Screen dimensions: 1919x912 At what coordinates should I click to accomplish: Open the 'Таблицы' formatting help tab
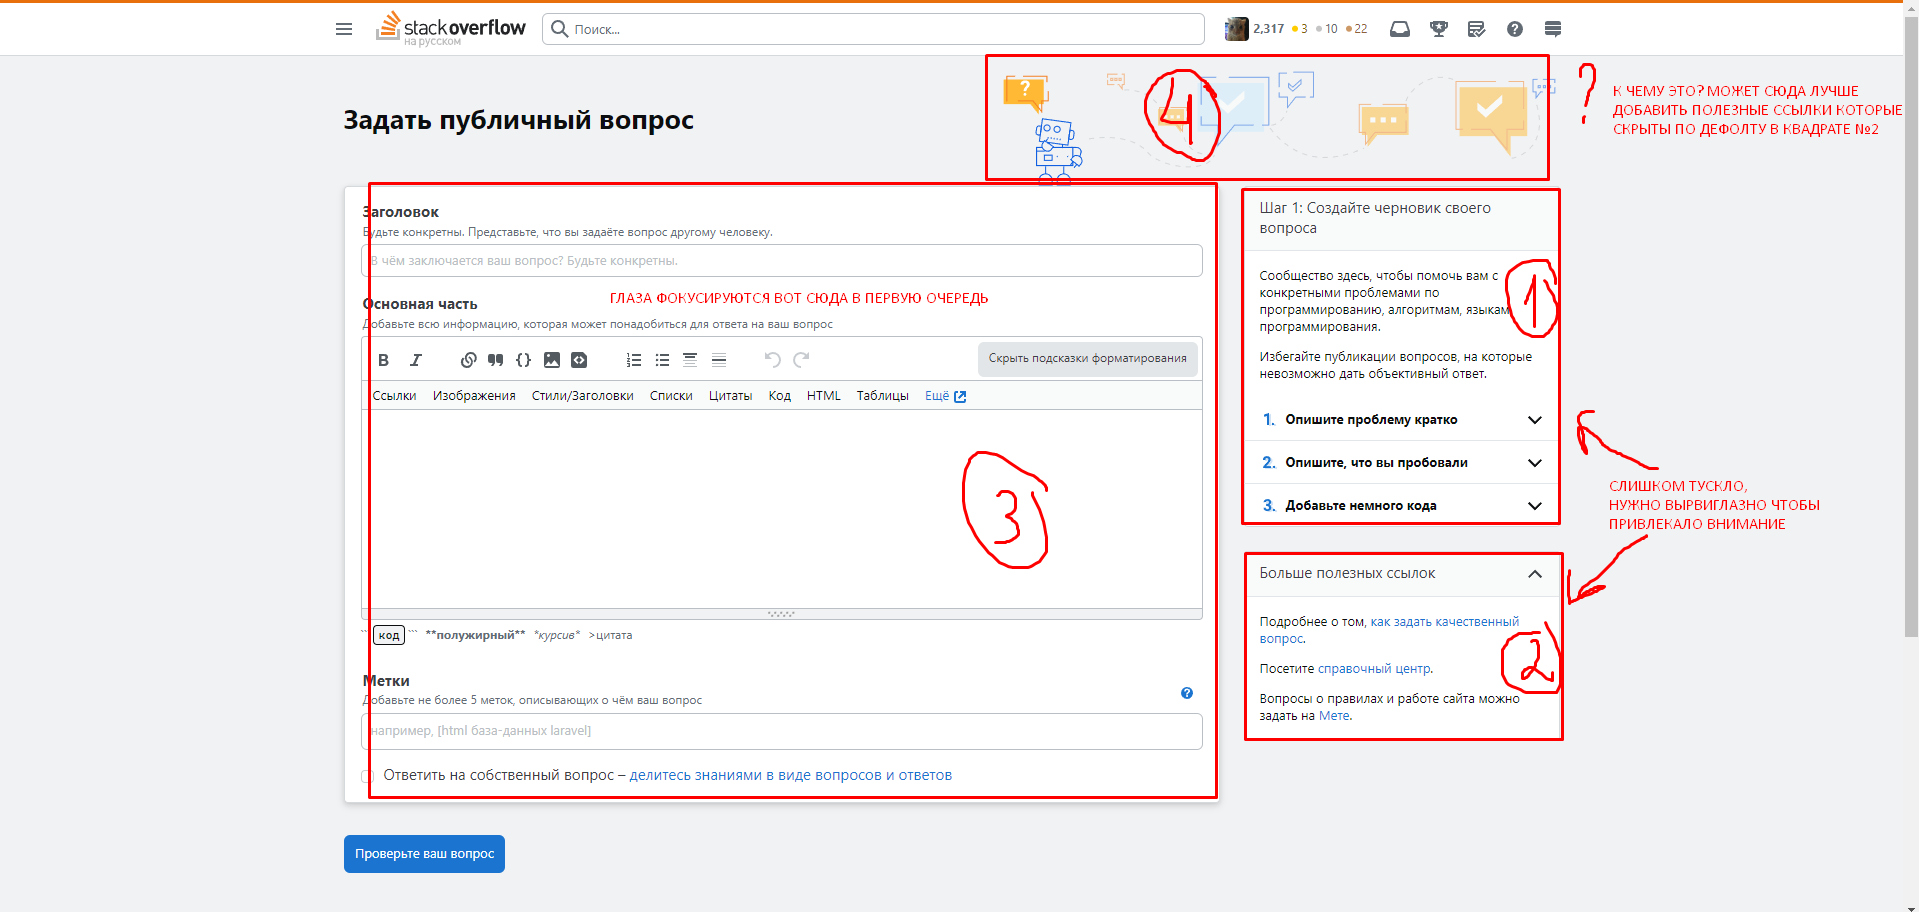883,396
